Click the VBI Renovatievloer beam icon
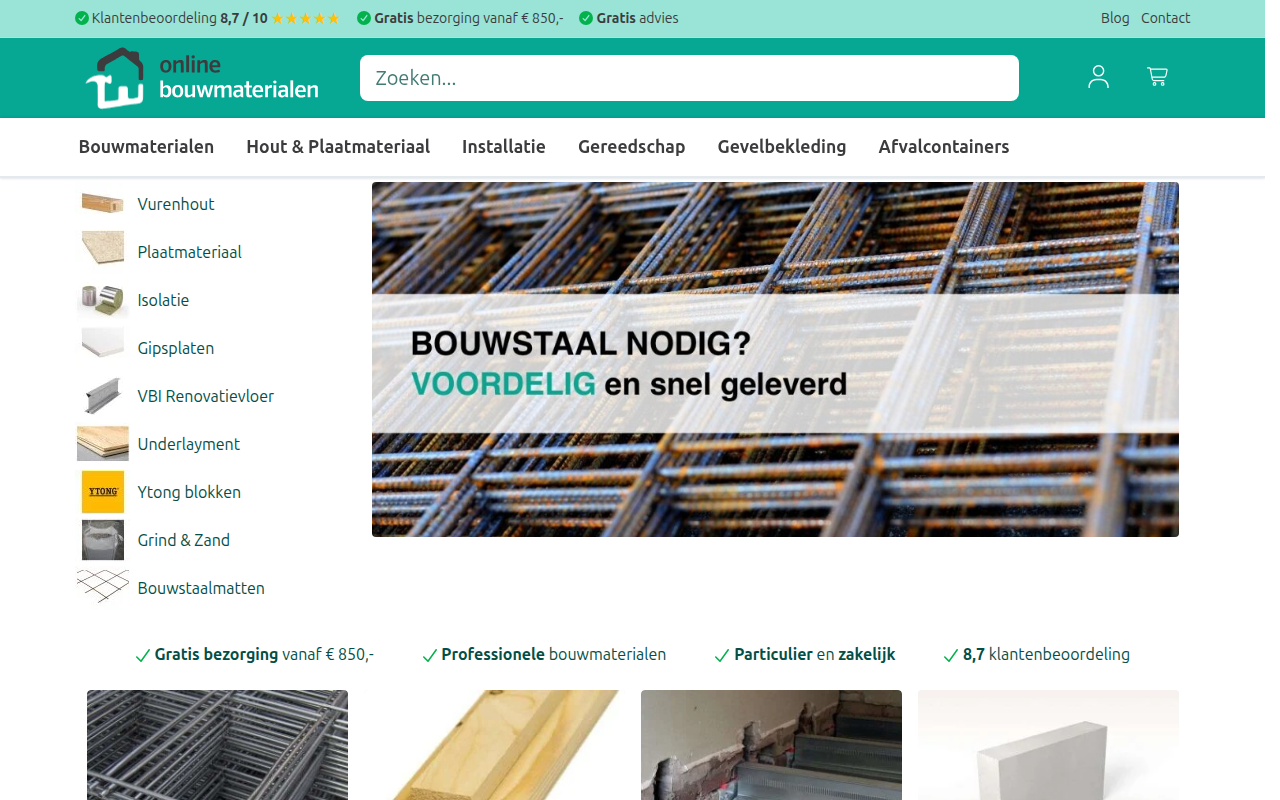This screenshot has width=1280, height=800. [x=103, y=396]
